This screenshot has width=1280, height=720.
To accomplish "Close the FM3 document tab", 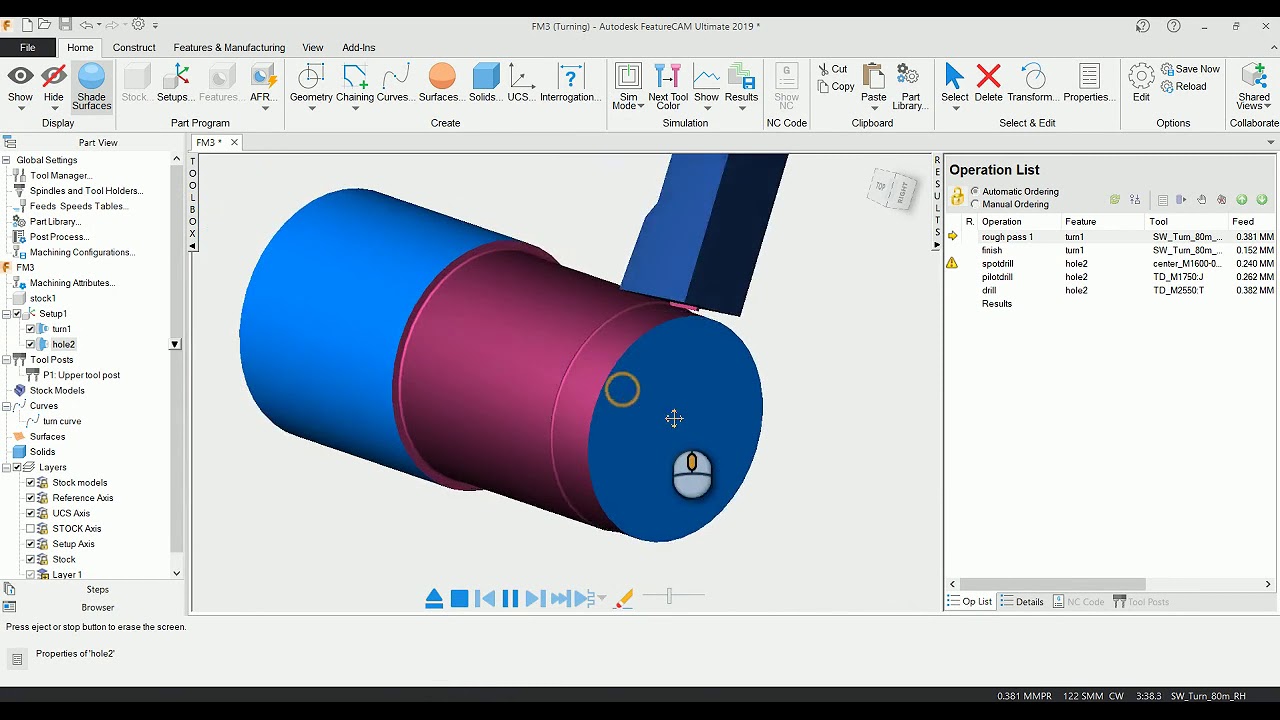I will pyautogui.click(x=234, y=143).
